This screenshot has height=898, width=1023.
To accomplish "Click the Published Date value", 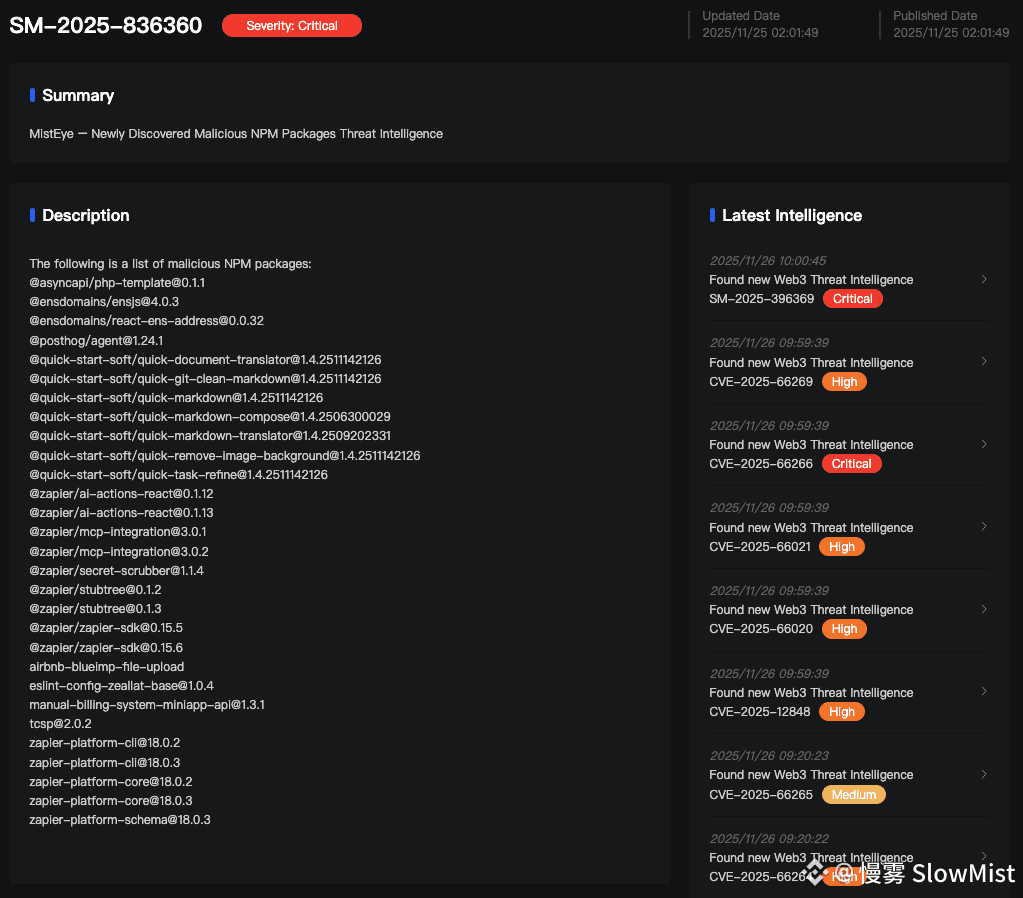I will point(951,33).
